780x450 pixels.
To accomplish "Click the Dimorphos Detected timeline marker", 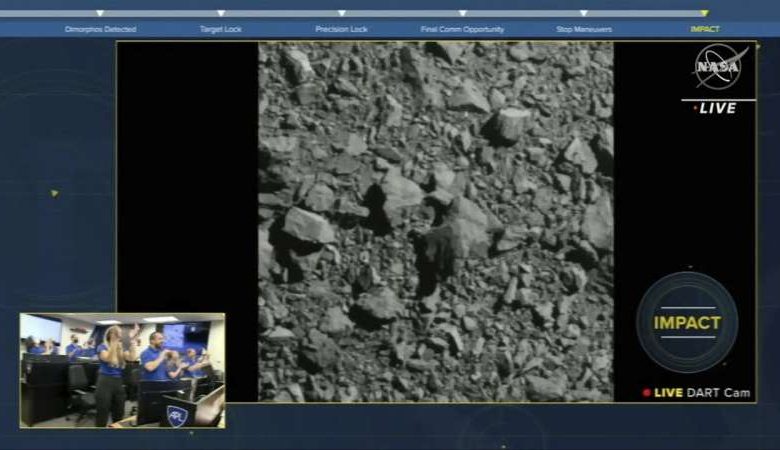I will click(100, 13).
